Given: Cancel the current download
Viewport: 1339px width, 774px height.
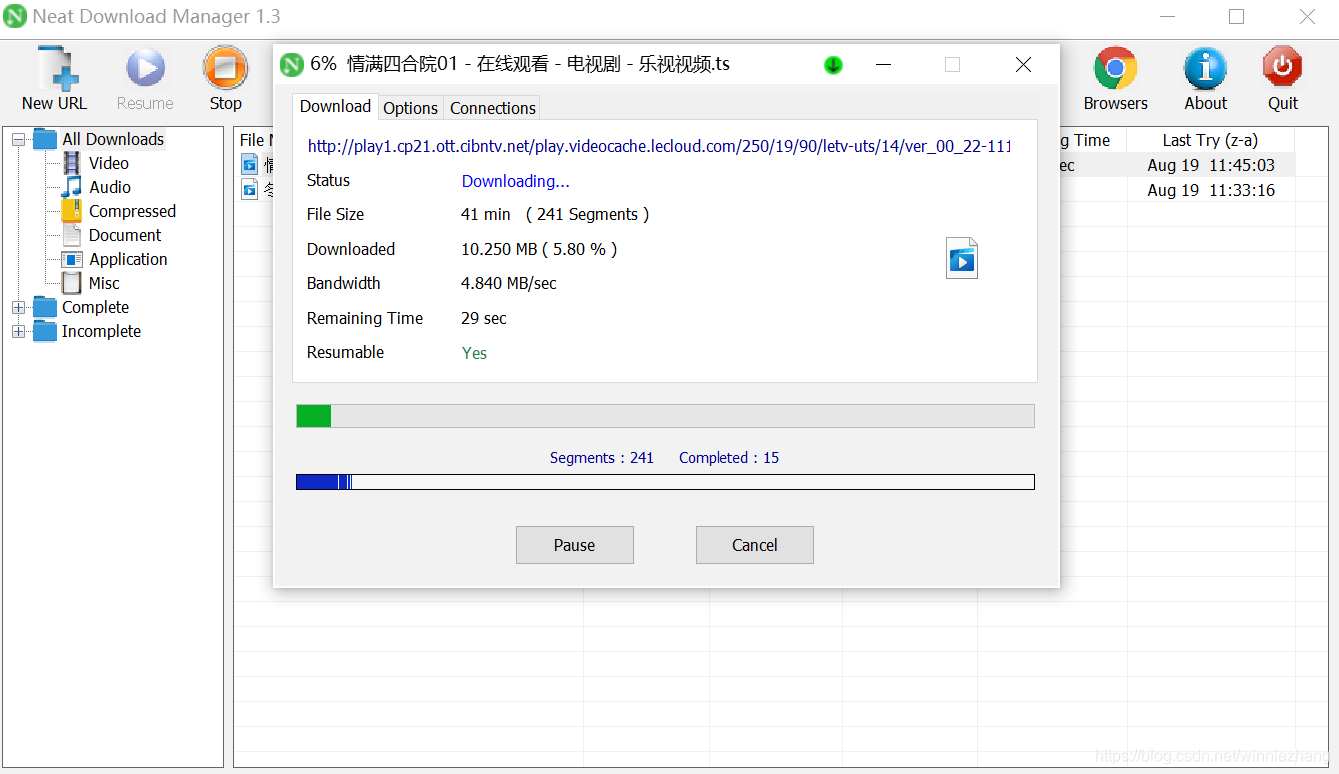Looking at the screenshot, I should point(755,545).
